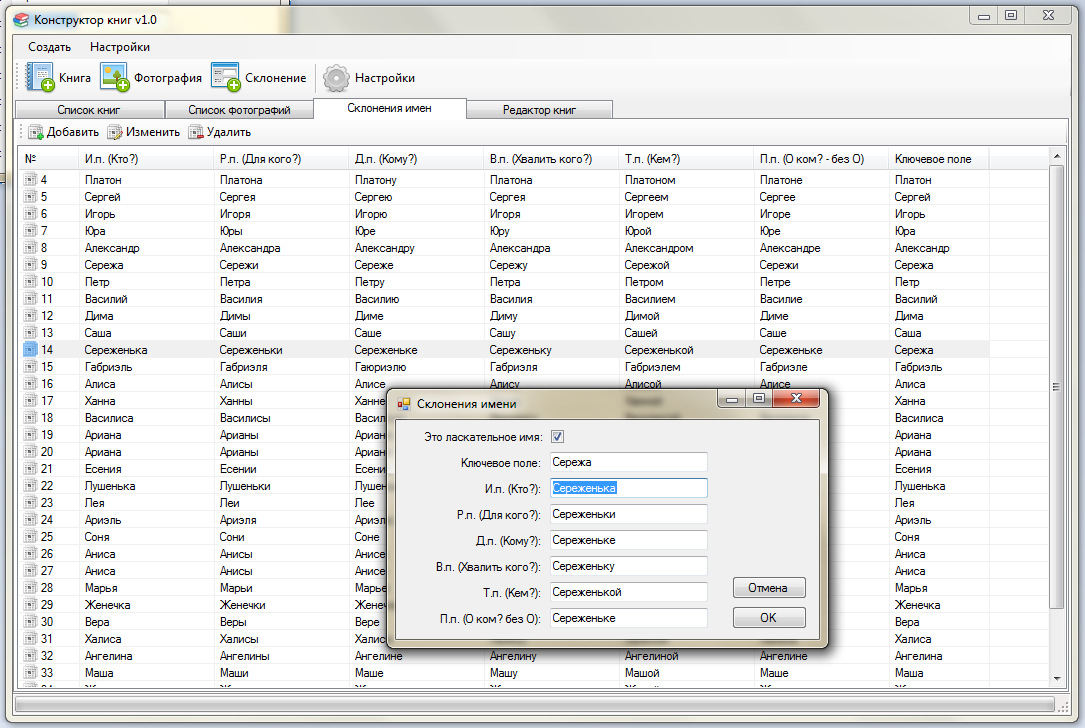Open Настройки via the gear icon
This screenshot has width=1085, height=728.
[336, 78]
